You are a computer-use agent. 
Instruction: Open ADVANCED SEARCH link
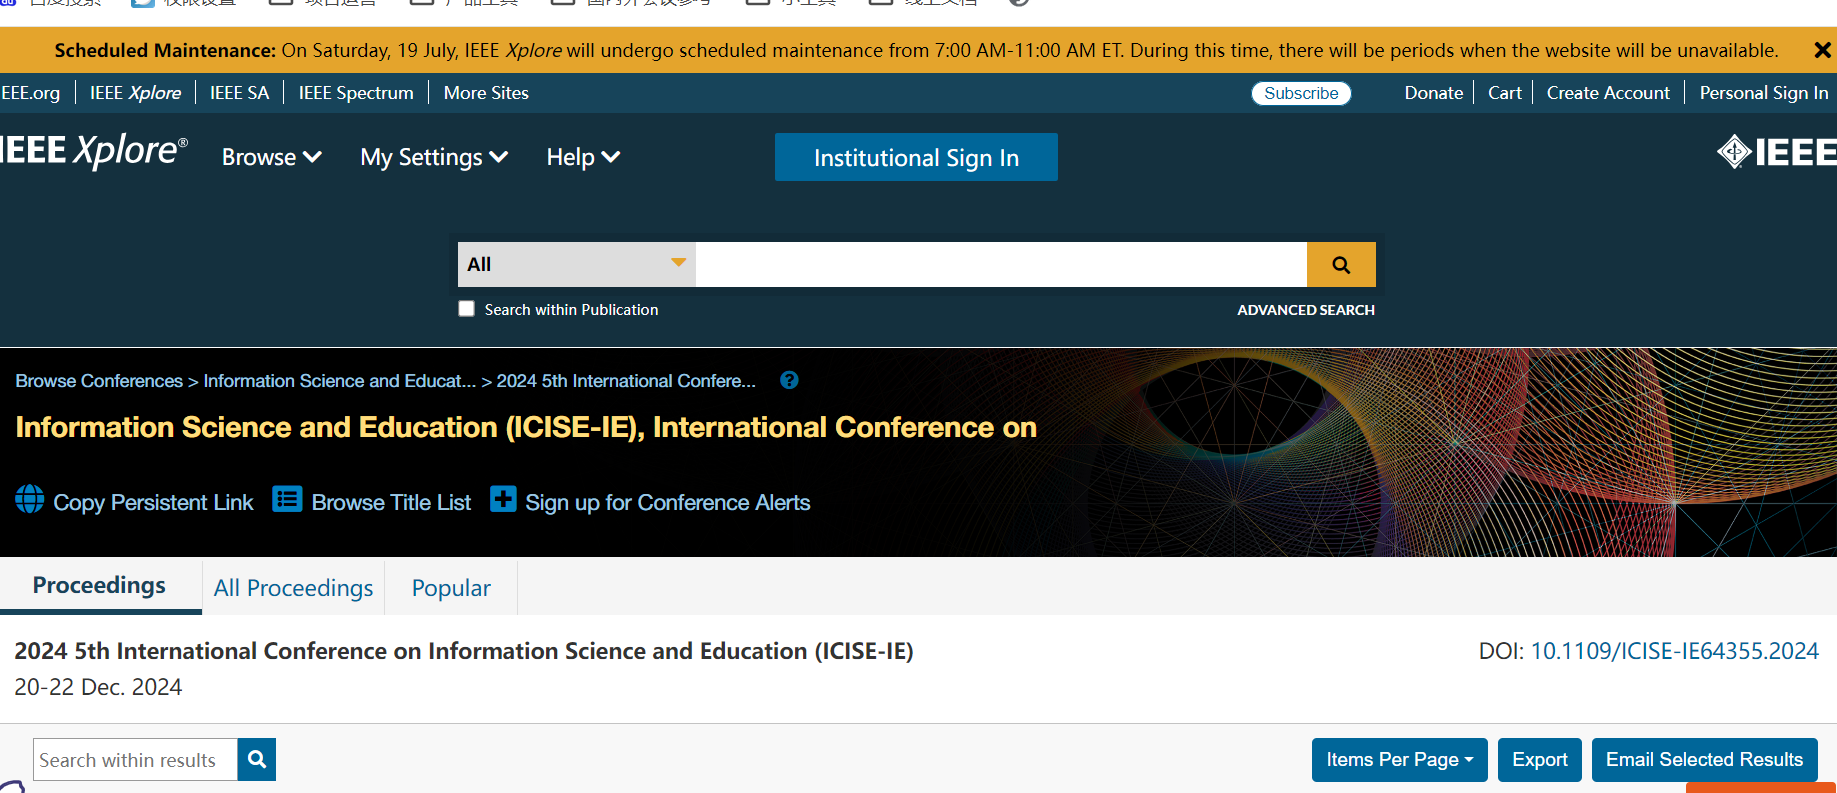point(1306,310)
